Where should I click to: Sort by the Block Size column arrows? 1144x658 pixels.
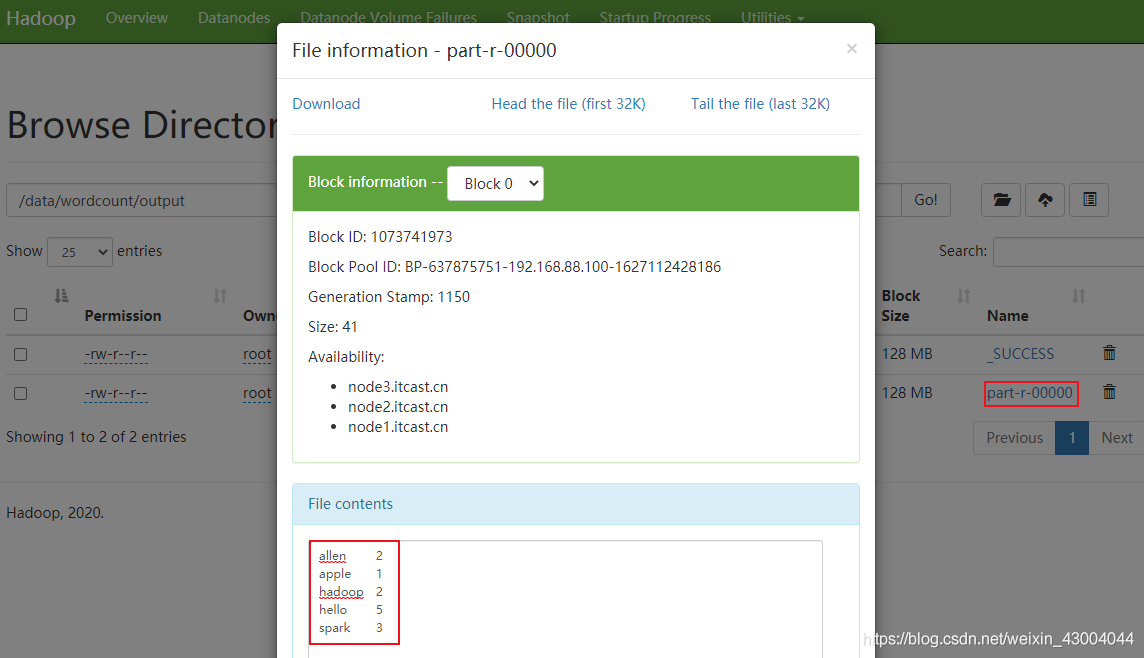[x=964, y=296]
